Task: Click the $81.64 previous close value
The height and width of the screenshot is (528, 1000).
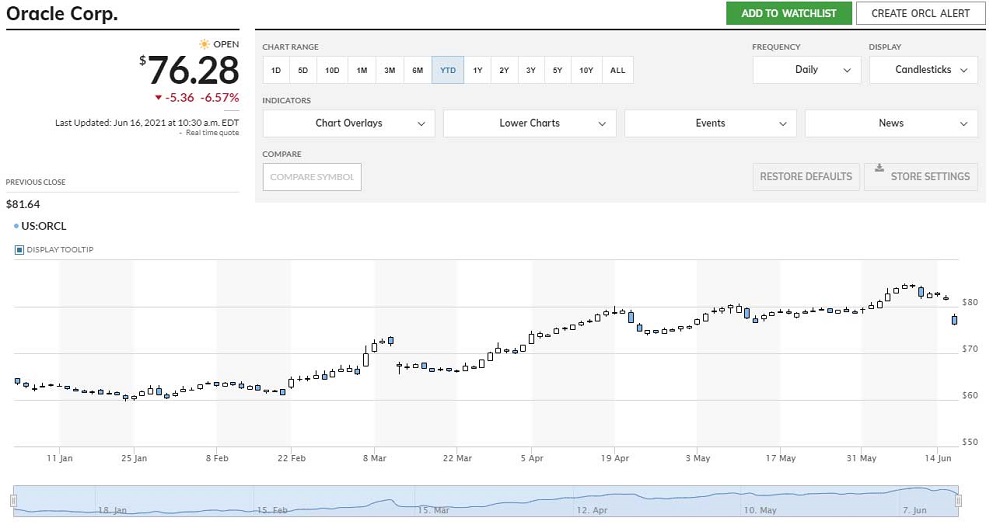Action: (x=23, y=204)
